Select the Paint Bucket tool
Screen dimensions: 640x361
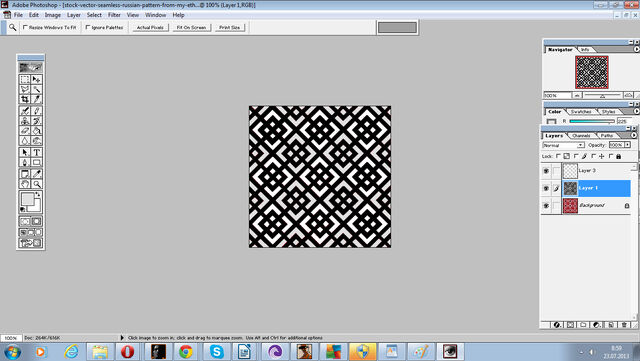click(x=37, y=131)
